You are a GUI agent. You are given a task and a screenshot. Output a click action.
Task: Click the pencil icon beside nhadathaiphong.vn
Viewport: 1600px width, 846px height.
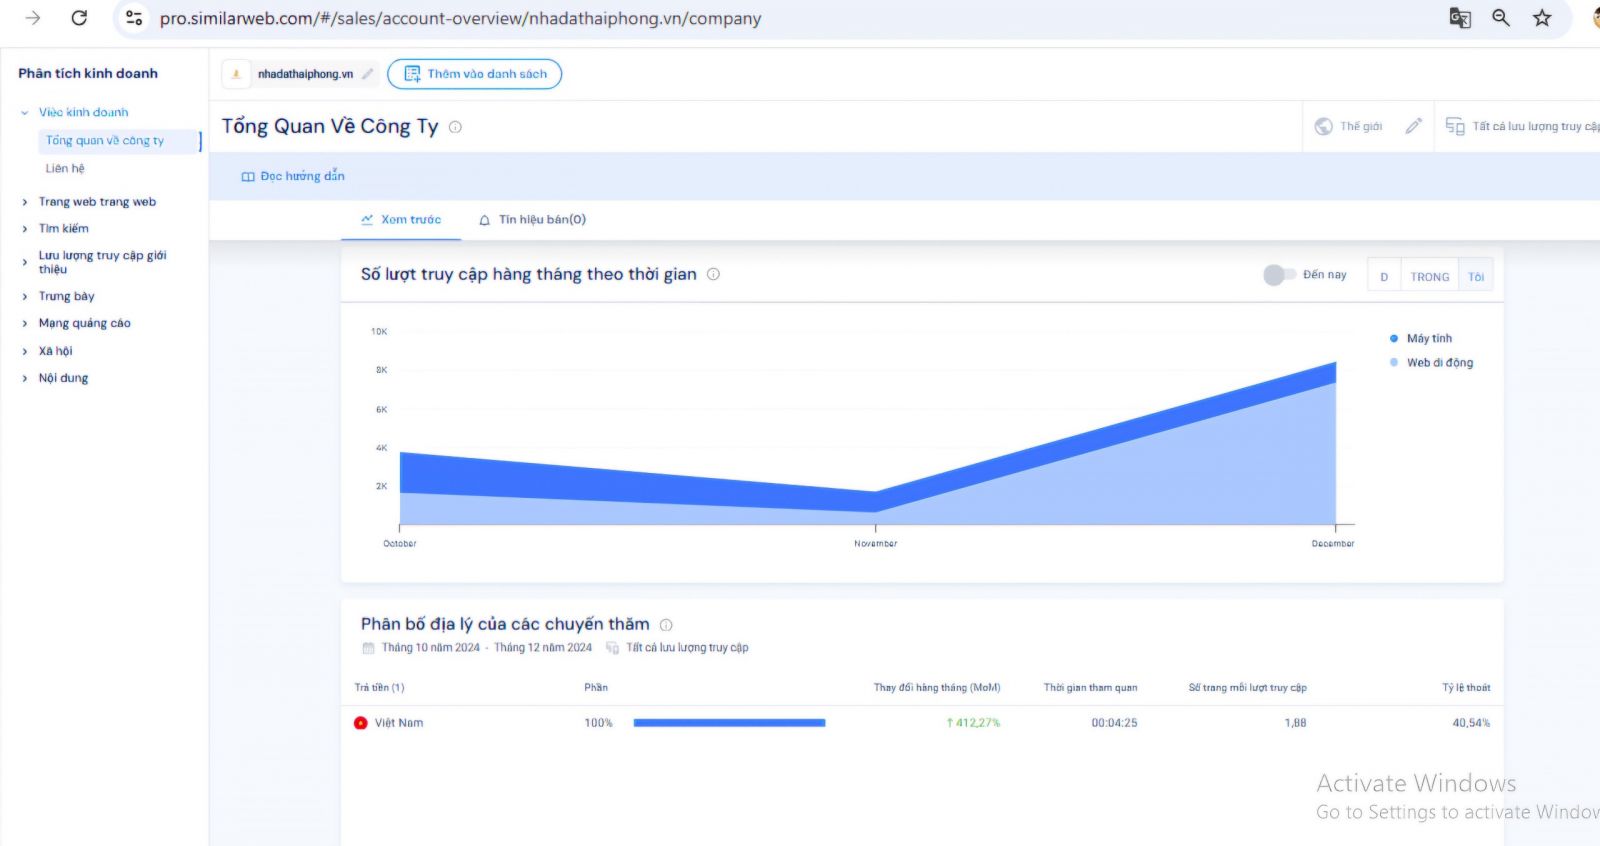point(368,74)
